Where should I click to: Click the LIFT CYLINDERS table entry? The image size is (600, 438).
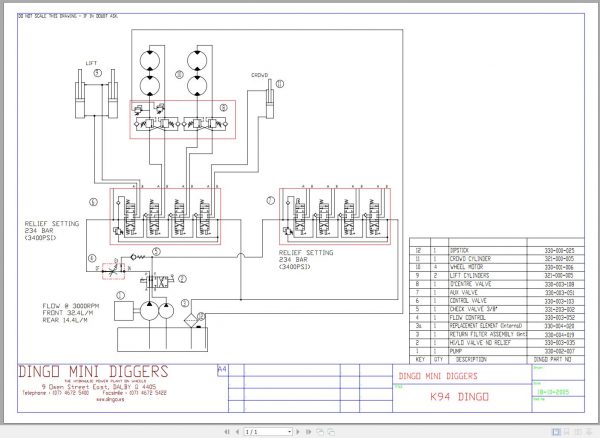point(469,275)
